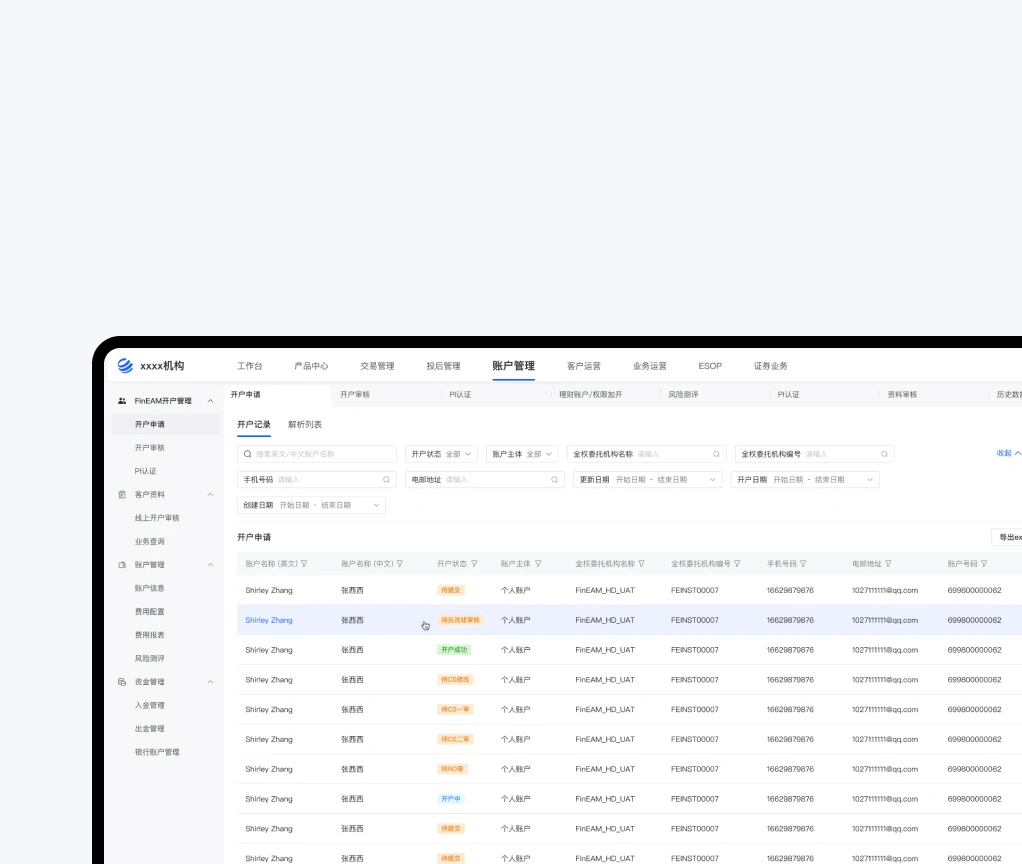Switch to the 解析列表 tab
Image resolution: width=1022 pixels, height=864 pixels.
tap(305, 424)
